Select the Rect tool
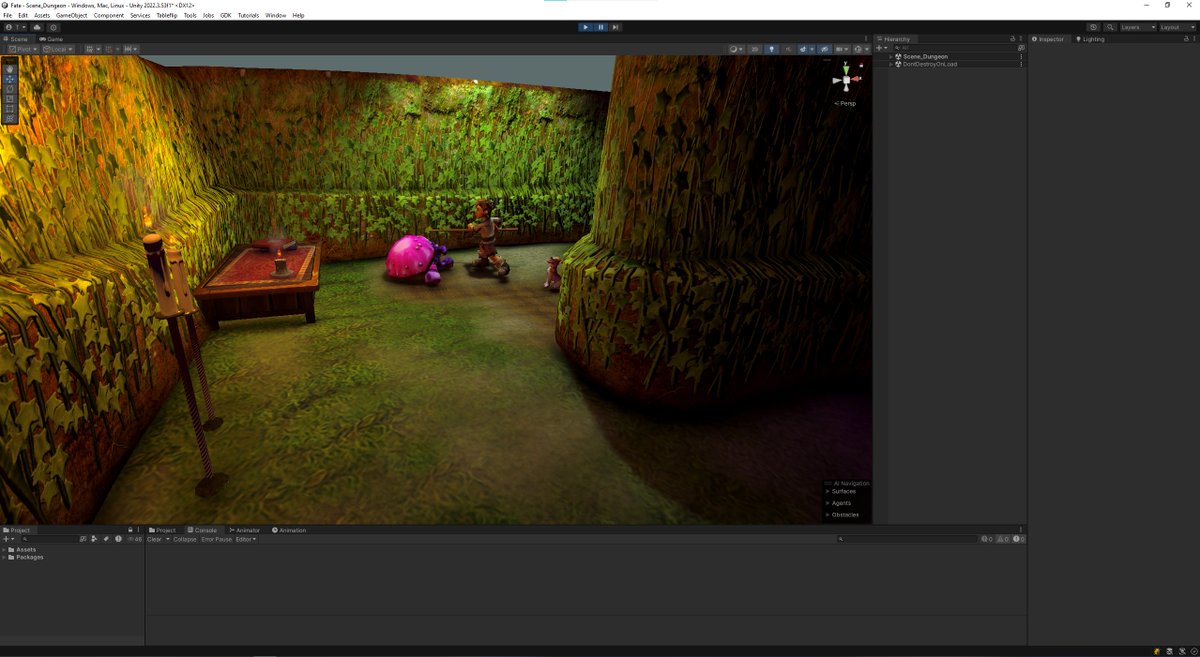Screen dimensions: 1200x657 coord(10,109)
